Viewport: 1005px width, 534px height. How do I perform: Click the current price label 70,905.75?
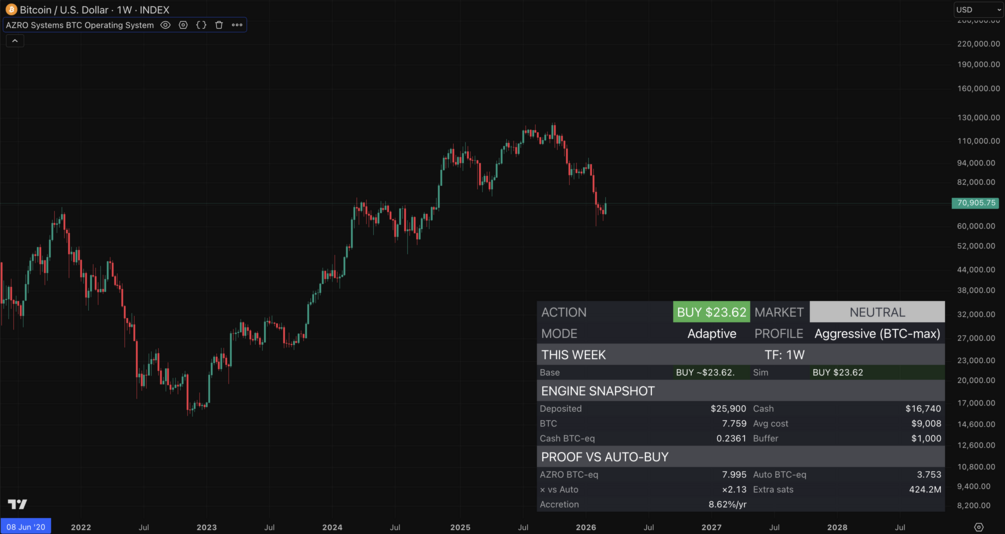click(976, 203)
